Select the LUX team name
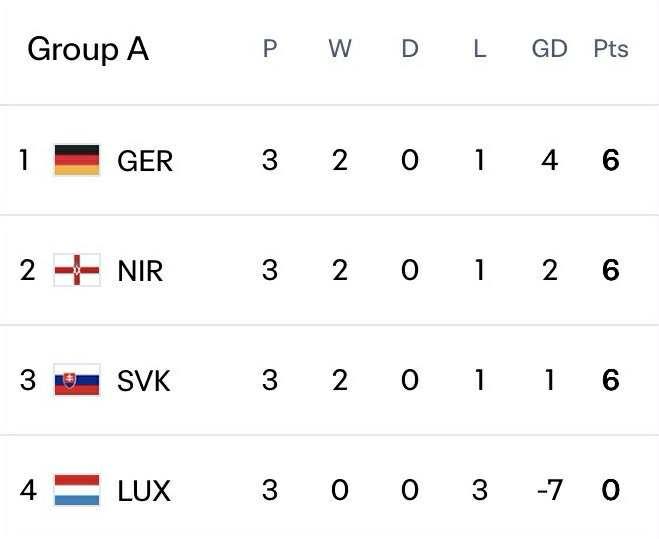 [144, 490]
